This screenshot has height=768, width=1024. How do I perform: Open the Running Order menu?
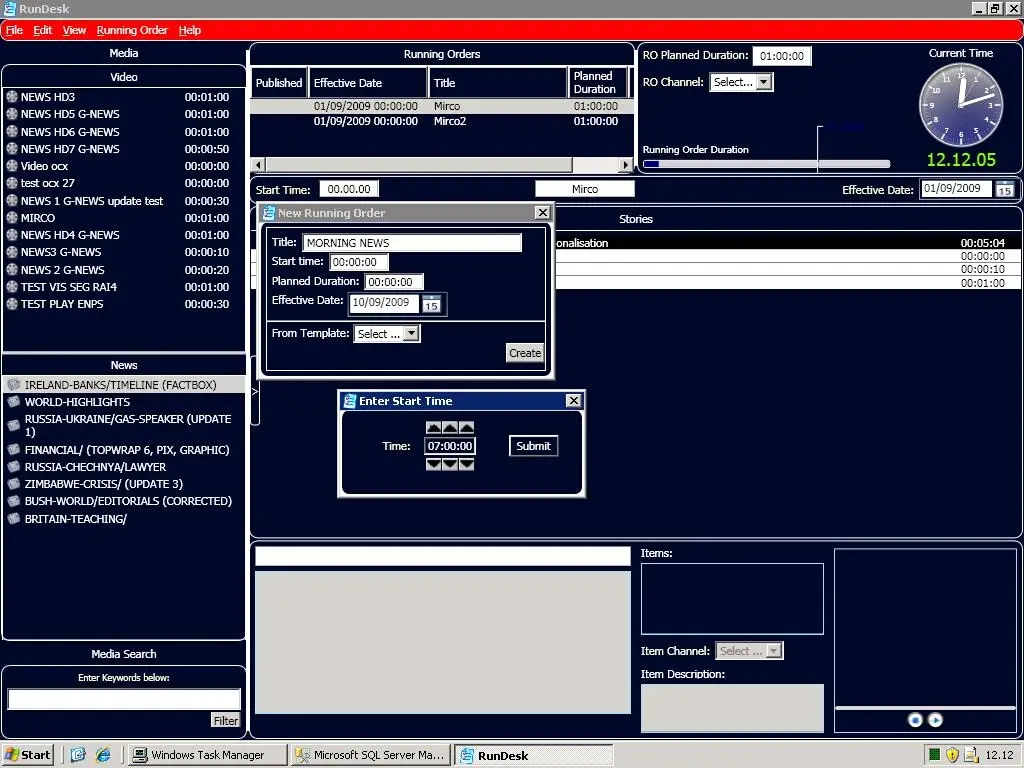132,30
